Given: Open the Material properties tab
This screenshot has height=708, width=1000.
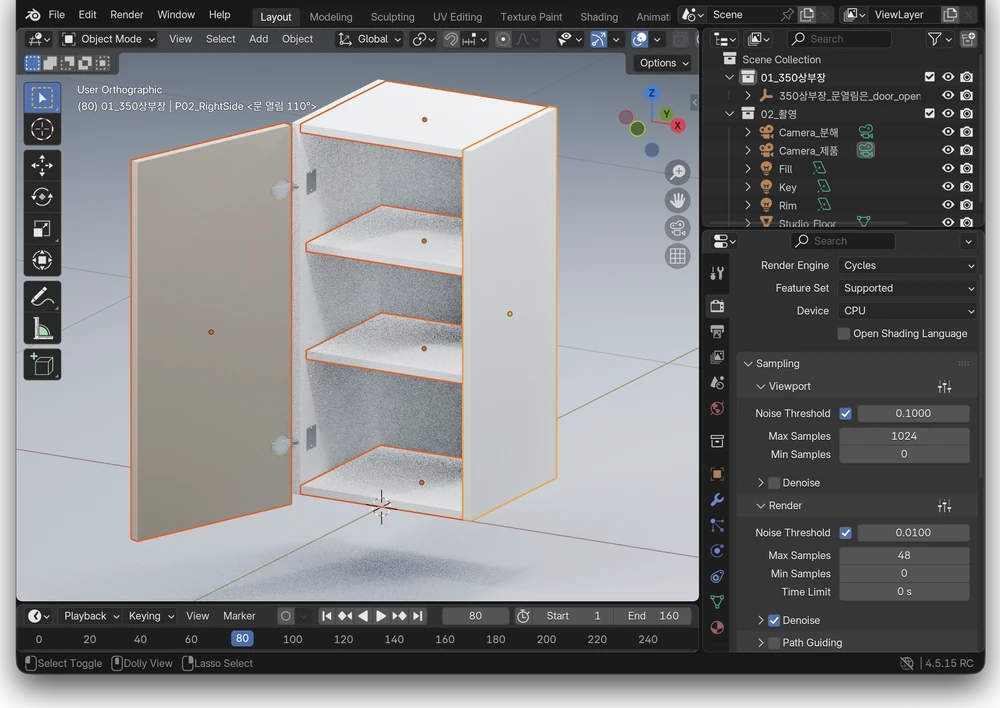Looking at the screenshot, I should tap(717, 628).
